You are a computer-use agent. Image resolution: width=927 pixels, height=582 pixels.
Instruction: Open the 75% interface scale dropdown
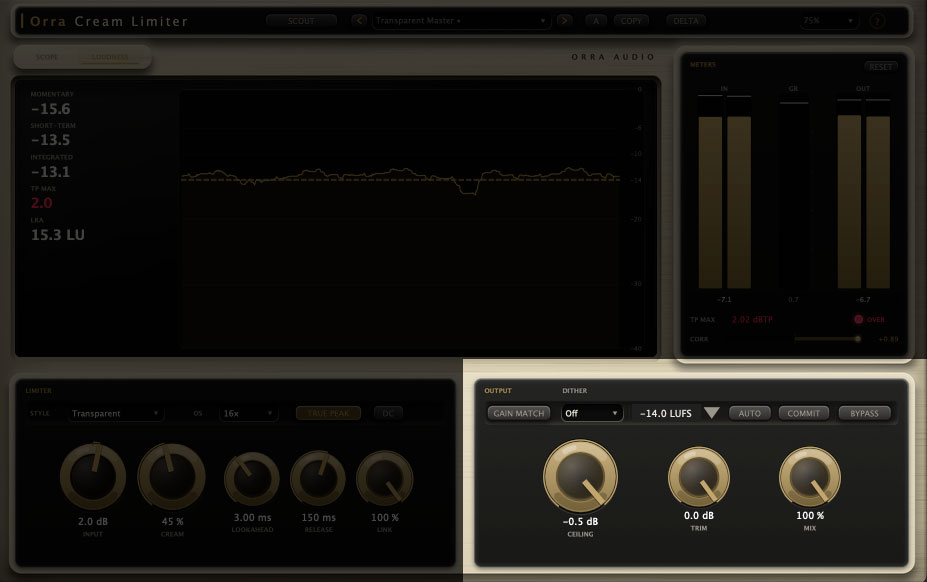click(828, 21)
